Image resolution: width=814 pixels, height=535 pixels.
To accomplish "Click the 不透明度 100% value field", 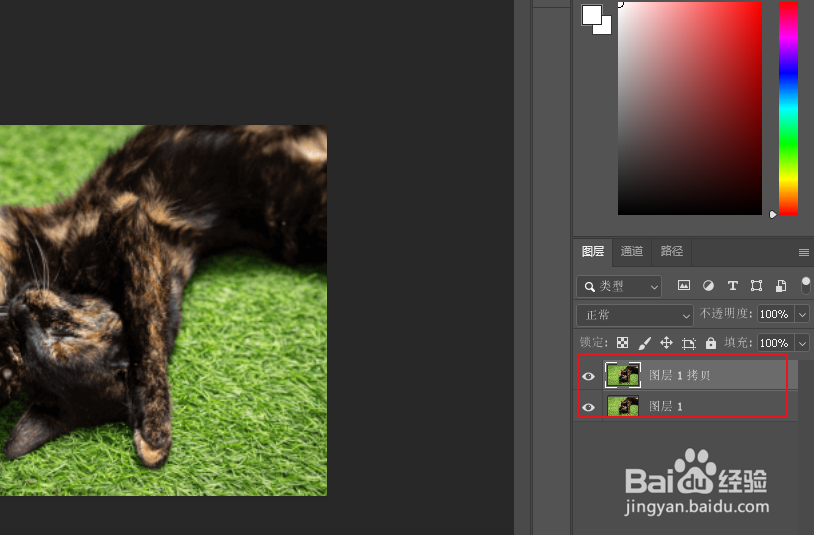I will [x=776, y=314].
